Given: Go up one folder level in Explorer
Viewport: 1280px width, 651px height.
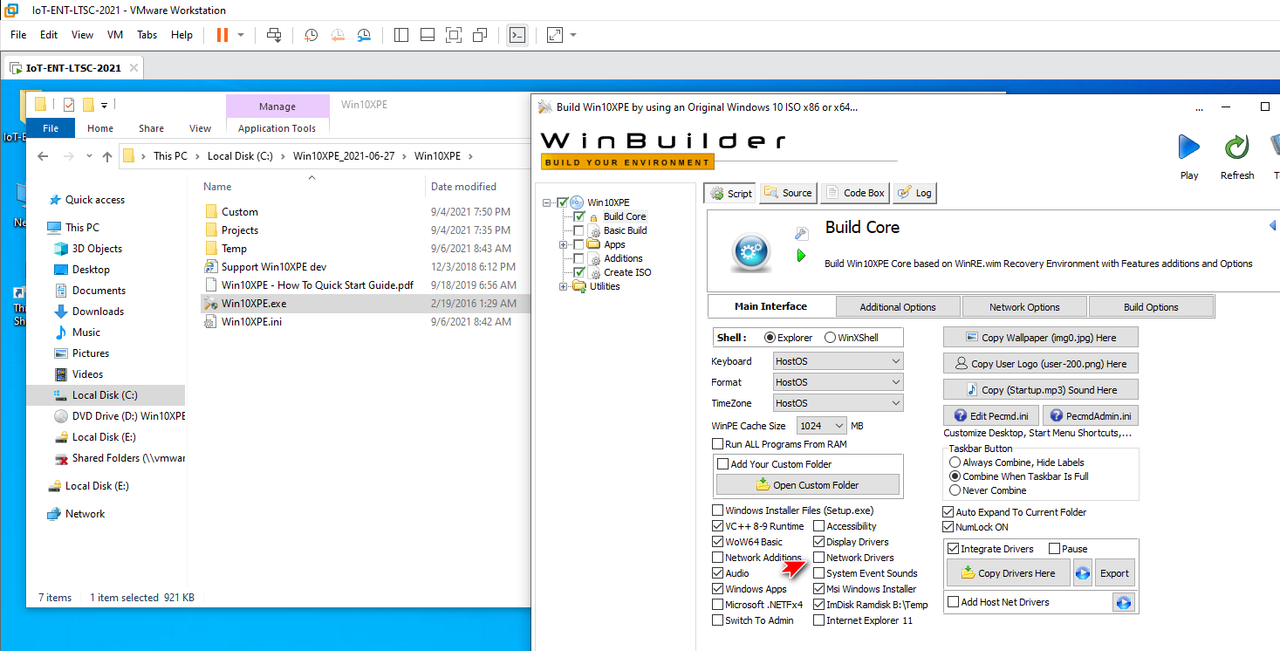Looking at the screenshot, I should pos(107,156).
